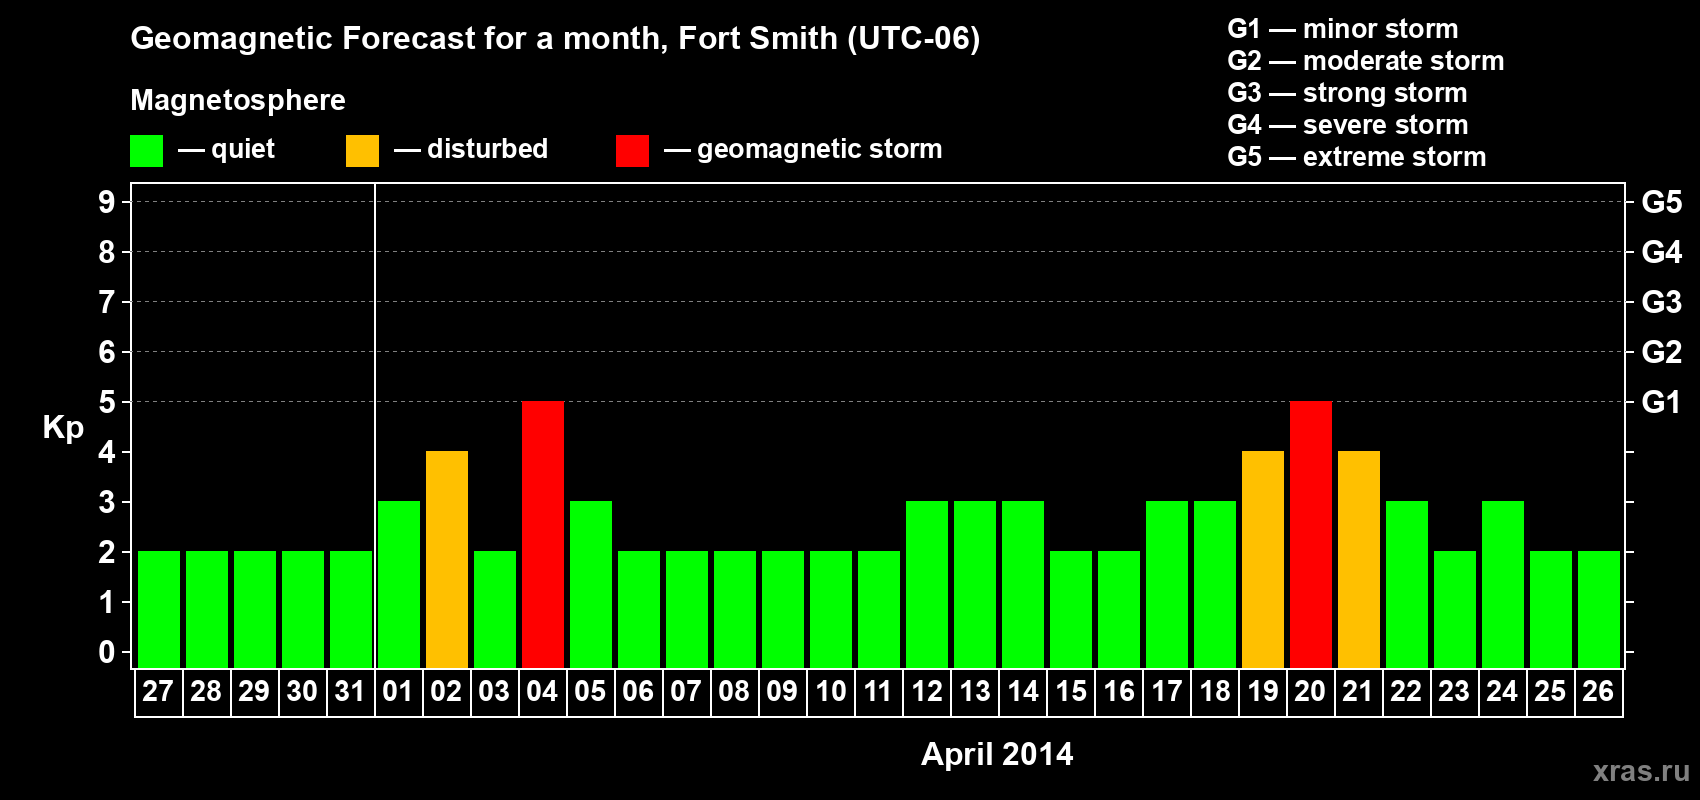Click the orange bar for April 21
Image resolution: width=1700 pixels, height=800 pixels.
point(1359,560)
